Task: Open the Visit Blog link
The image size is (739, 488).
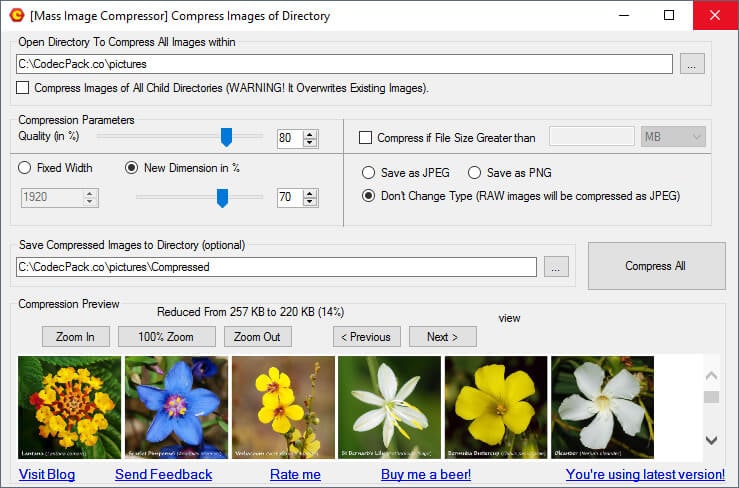Action: 46,474
